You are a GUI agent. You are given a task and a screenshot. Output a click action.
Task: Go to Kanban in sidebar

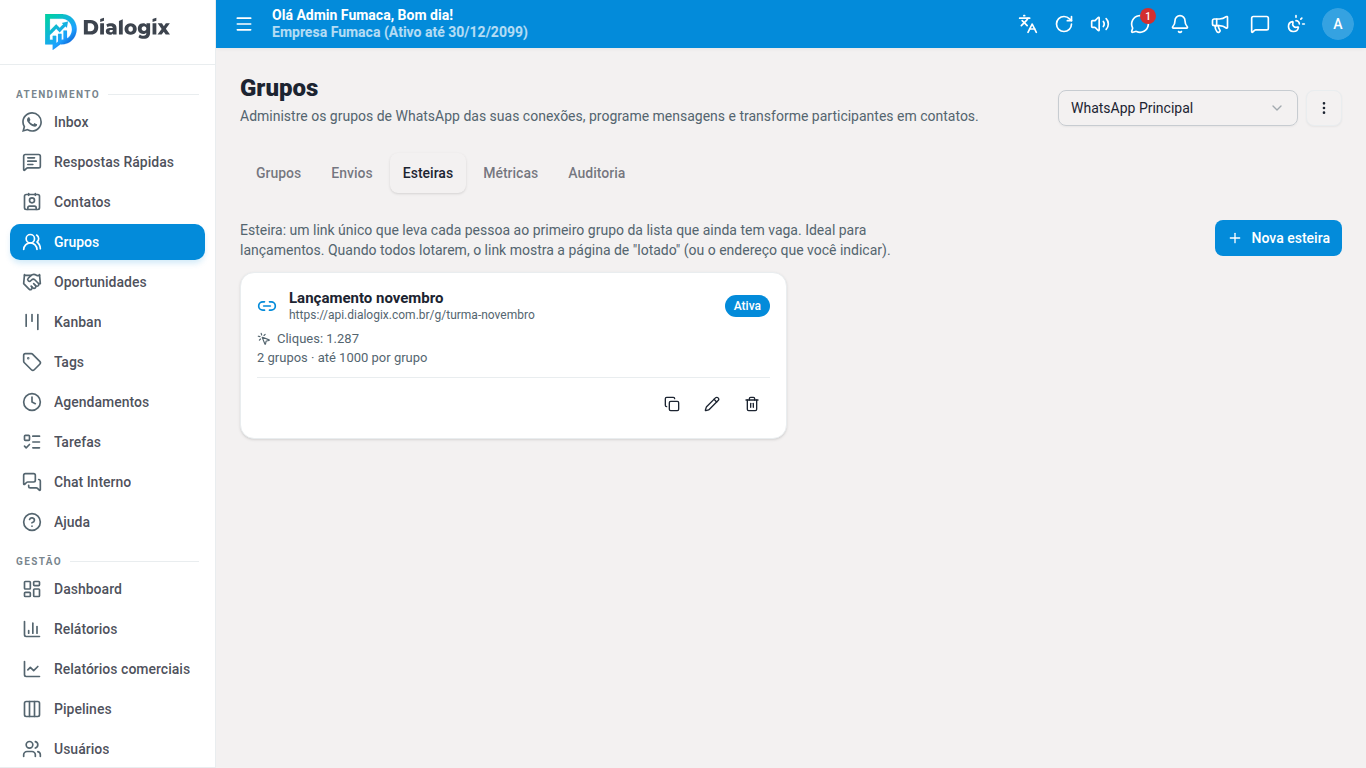coord(108,322)
